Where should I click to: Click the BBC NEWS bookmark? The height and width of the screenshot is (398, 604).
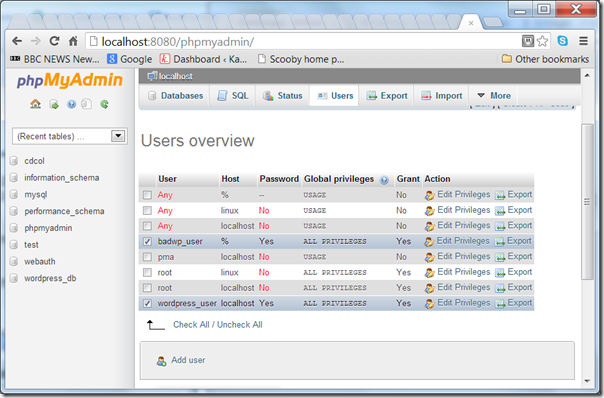click(54, 59)
